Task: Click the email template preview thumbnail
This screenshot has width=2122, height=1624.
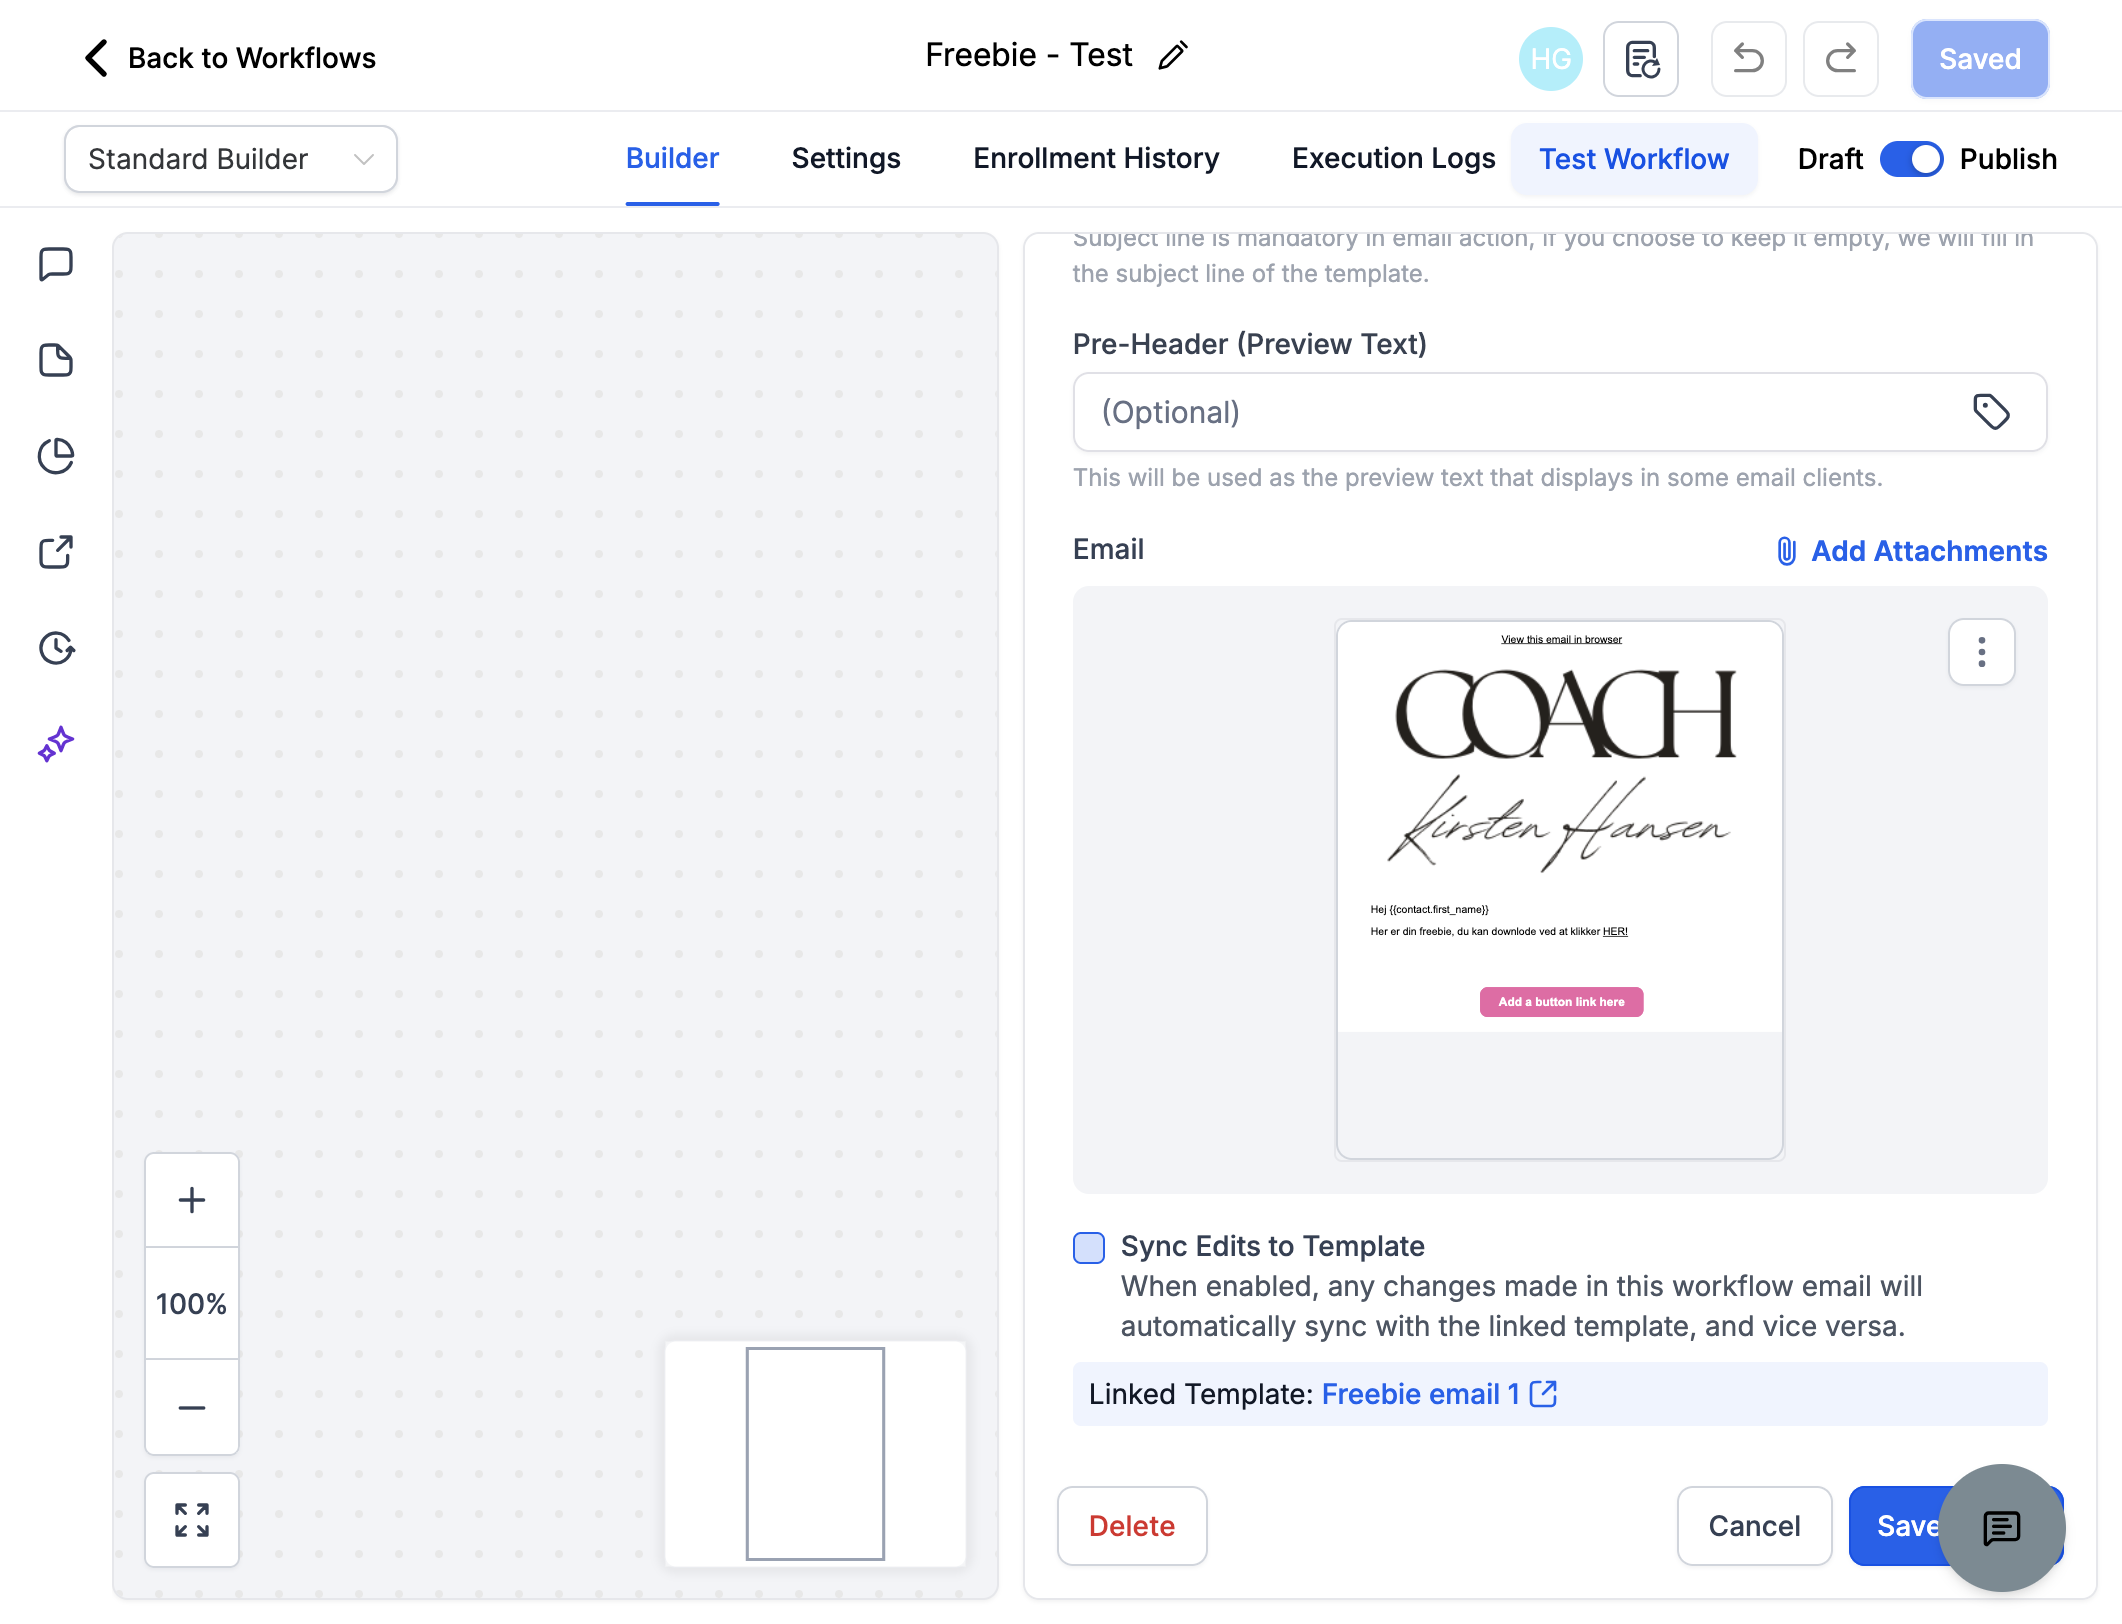Action: pyautogui.click(x=1560, y=890)
